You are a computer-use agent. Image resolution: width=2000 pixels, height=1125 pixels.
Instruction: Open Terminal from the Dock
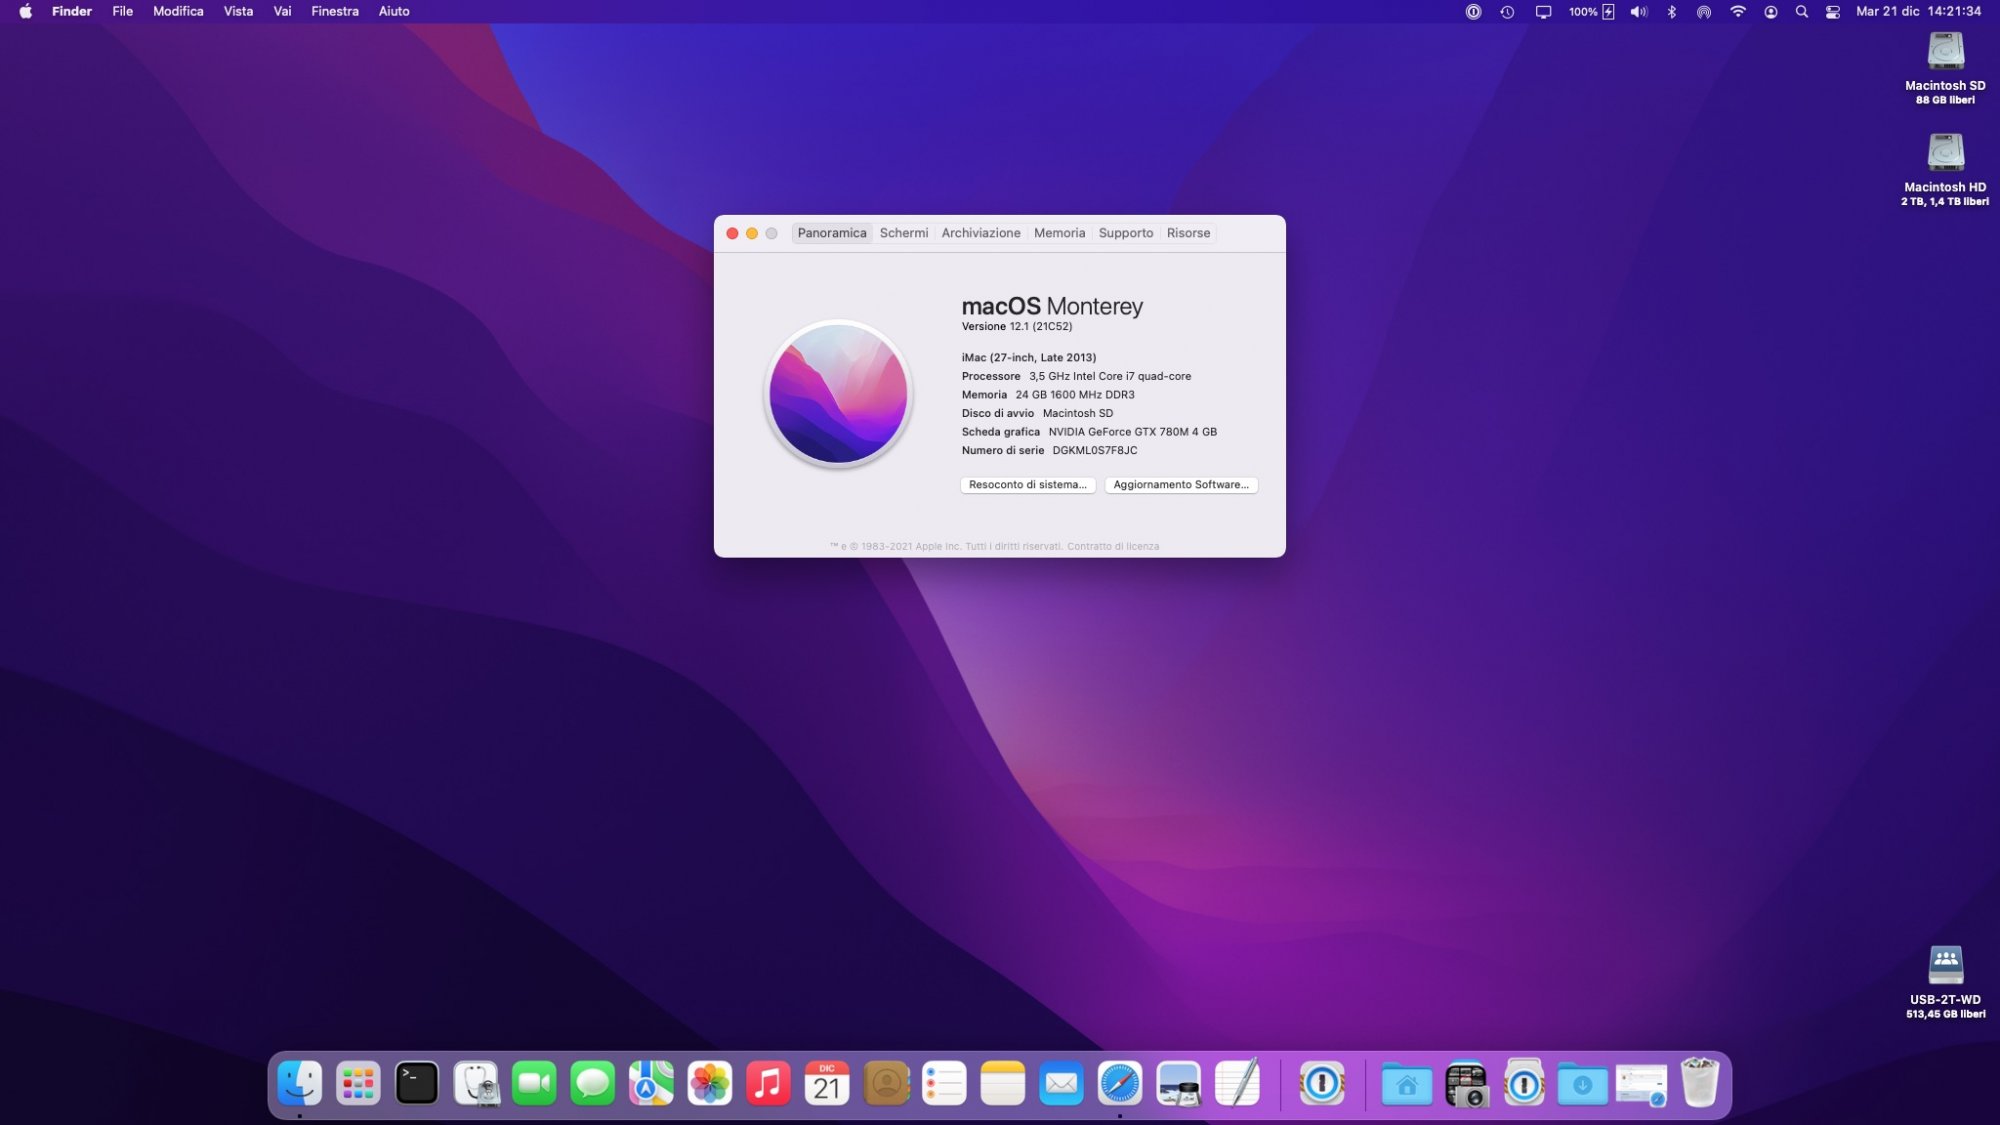click(416, 1084)
